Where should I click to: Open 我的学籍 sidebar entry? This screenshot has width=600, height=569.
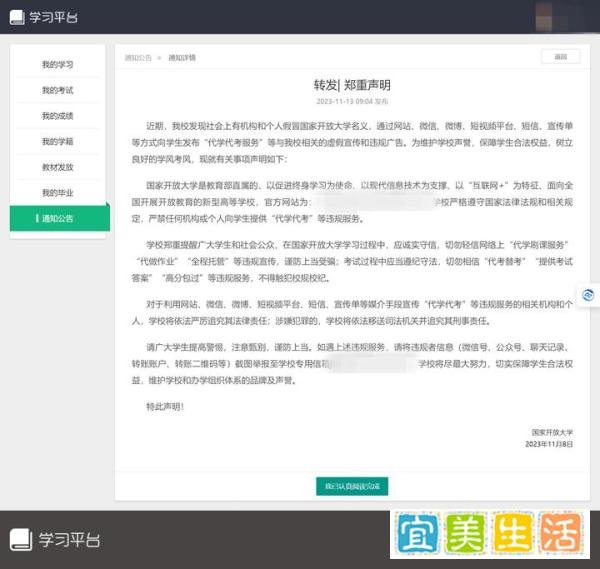pyautogui.click(x=57, y=142)
